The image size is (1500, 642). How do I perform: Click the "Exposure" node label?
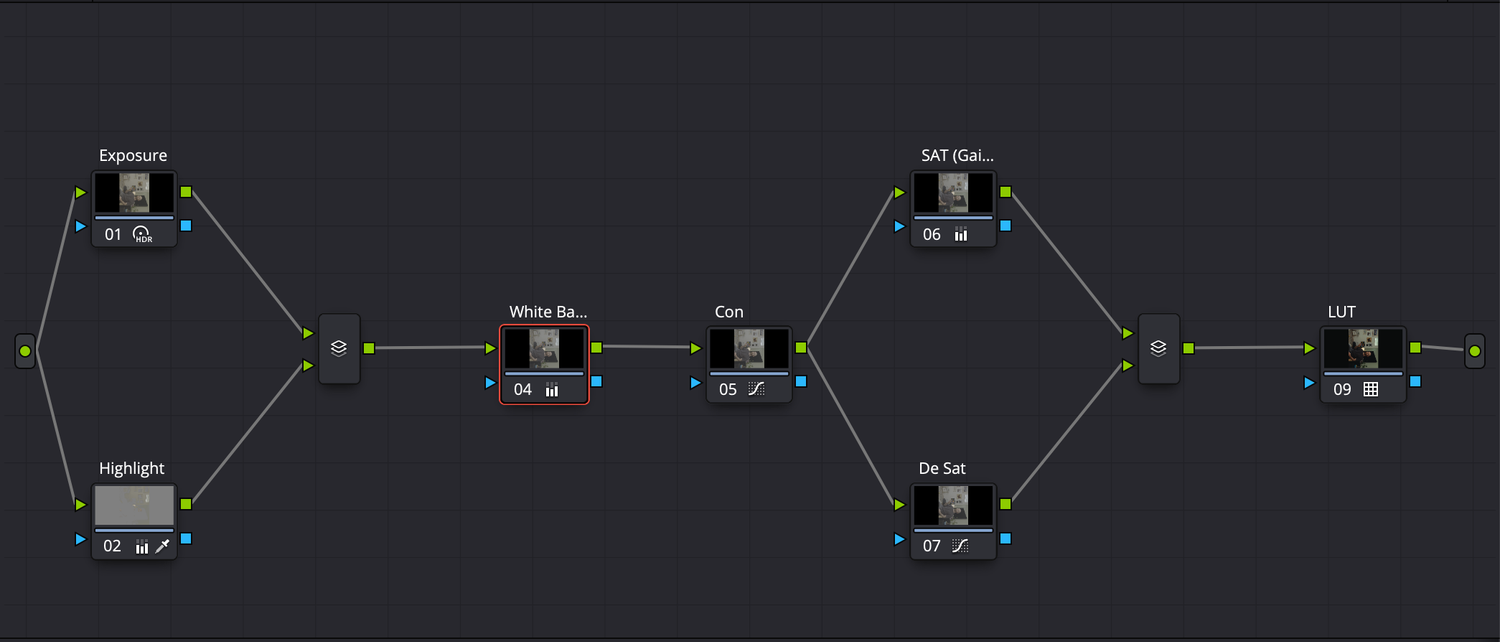point(133,156)
